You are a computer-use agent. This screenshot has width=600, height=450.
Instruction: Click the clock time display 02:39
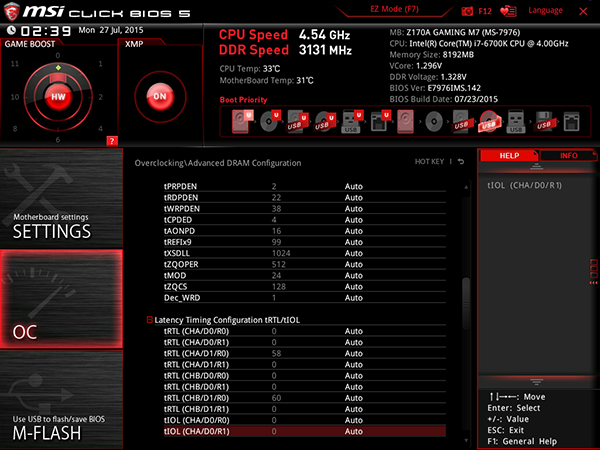(46, 31)
